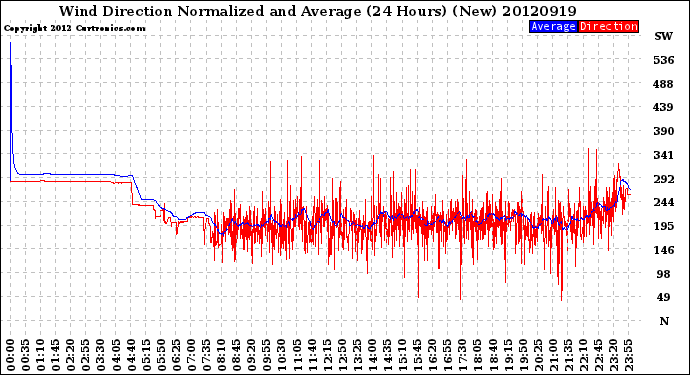Click the 21:35 time label
Viewport: 690px width, 375px height.
(x=568, y=355)
